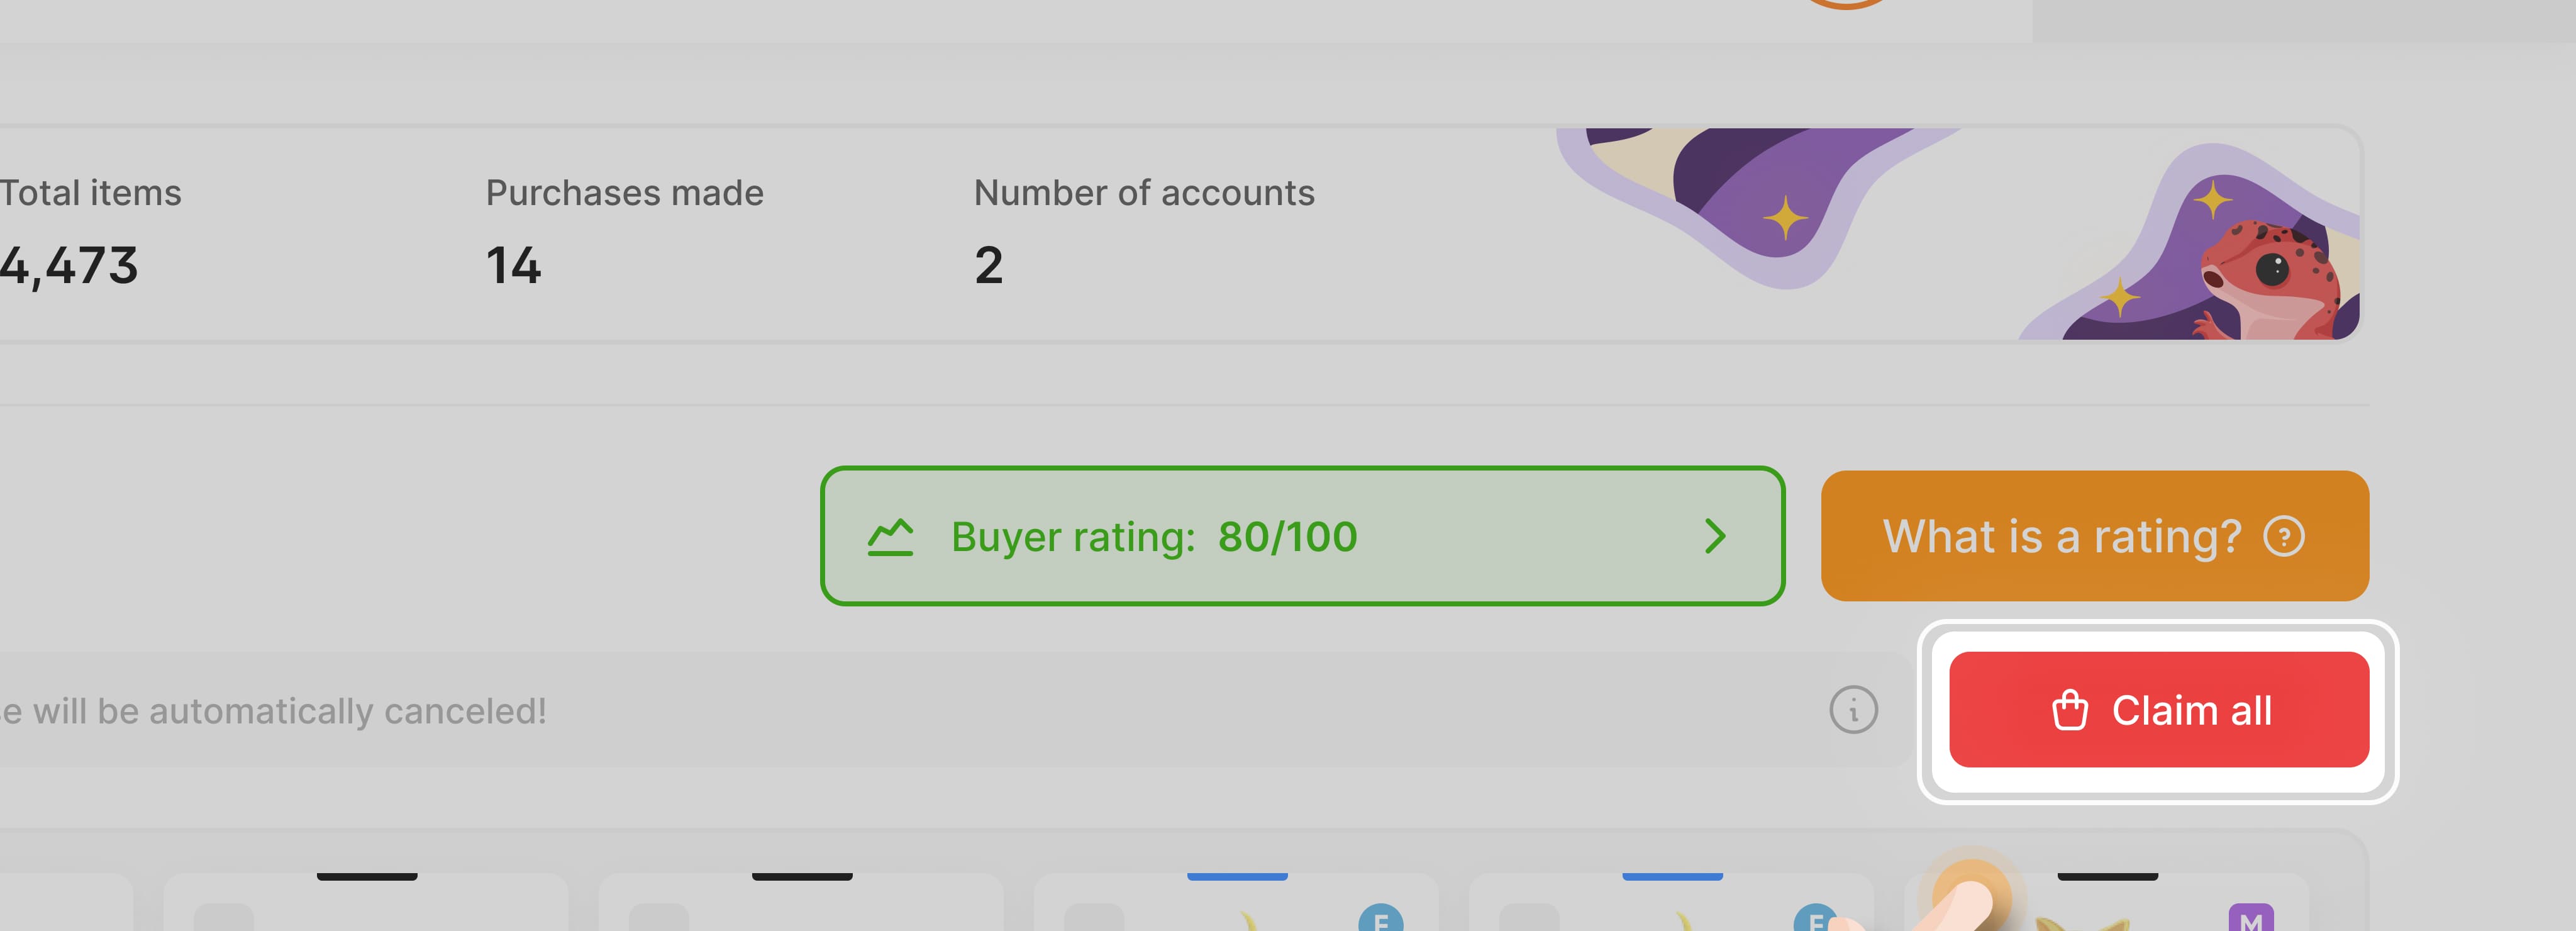Viewport: 2576px width, 931px height.
Task: Click the purple M badge on the item card
Action: point(2250,919)
